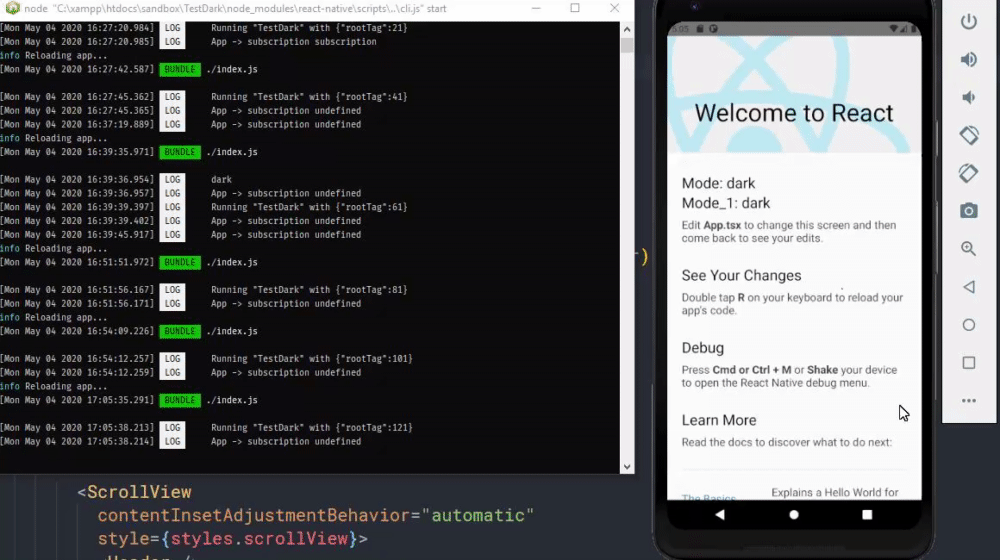Click 'See Your Changes' heading
The height and width of the screenshot is (560, 1000).
coord(741,276)
